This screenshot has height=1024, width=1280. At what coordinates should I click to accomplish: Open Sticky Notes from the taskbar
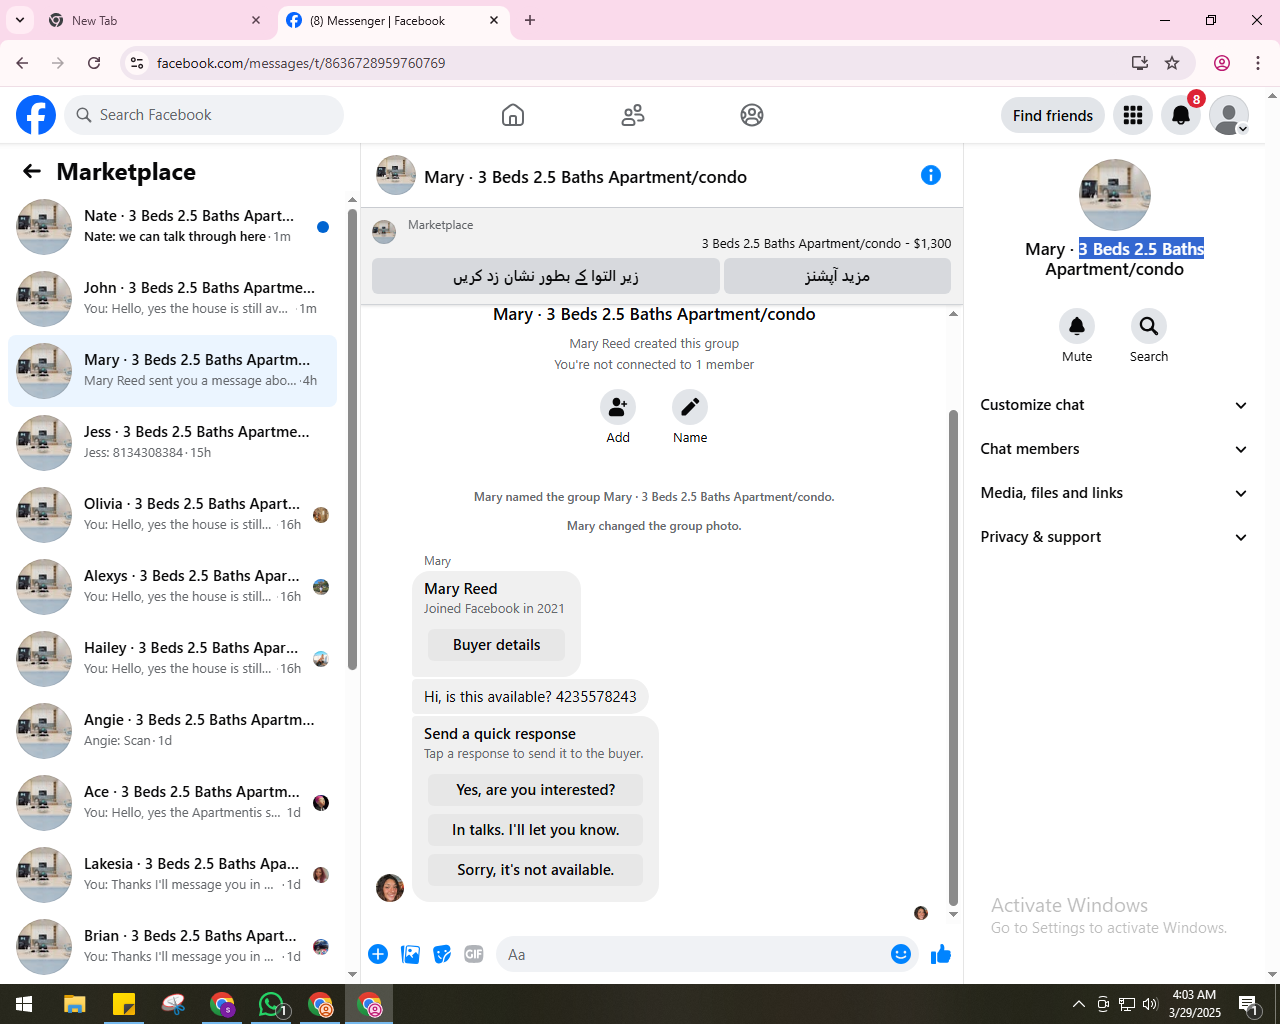coord(124,1004)
